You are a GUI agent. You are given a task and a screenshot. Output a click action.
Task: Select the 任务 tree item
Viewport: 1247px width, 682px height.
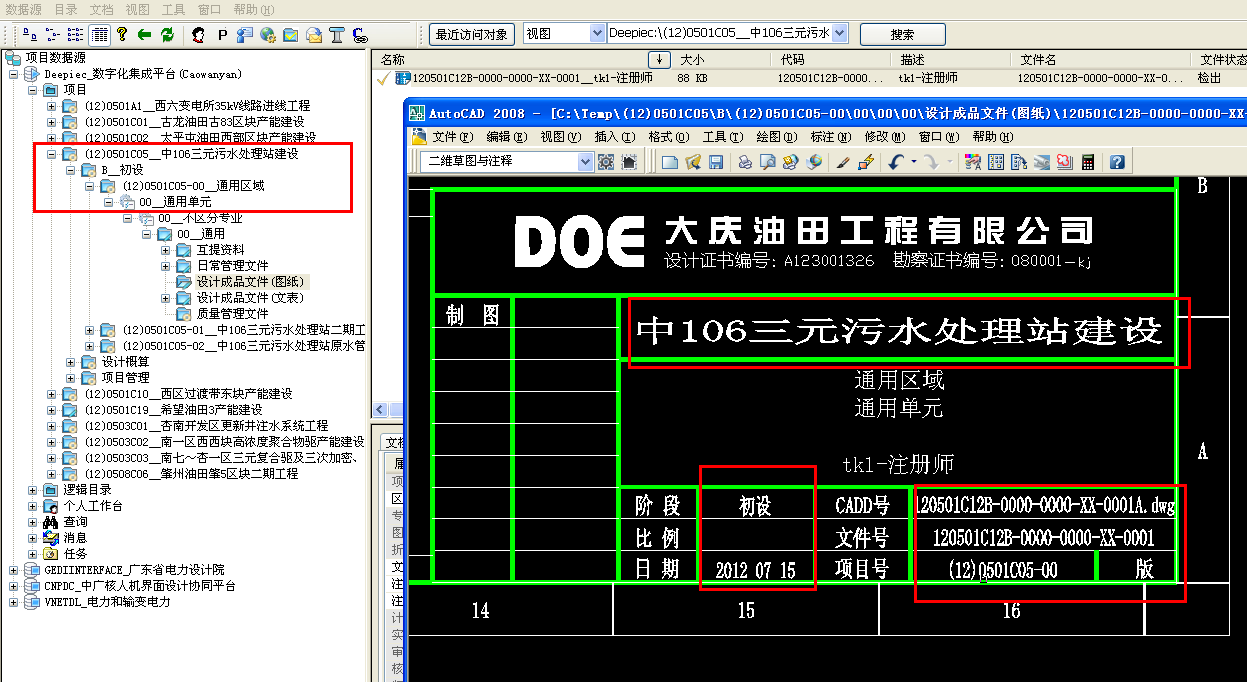point(75,554)
